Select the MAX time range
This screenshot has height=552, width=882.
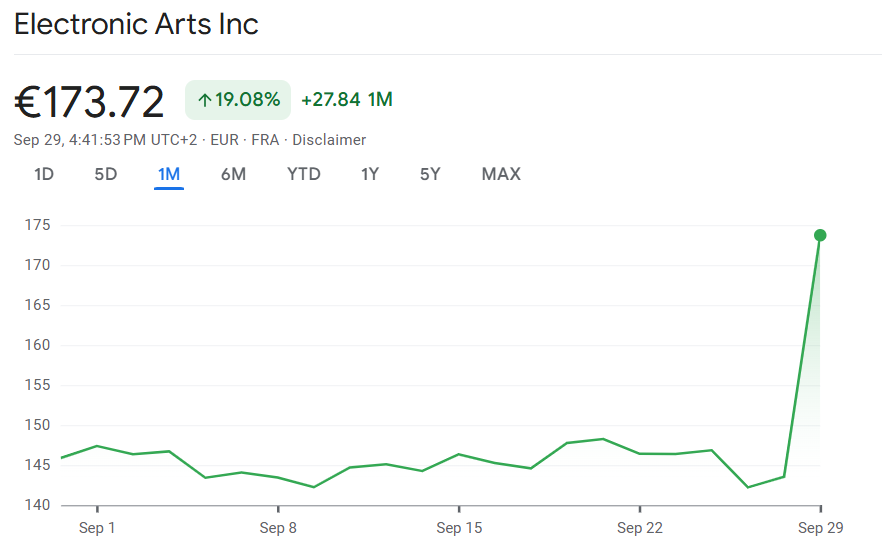501,174
